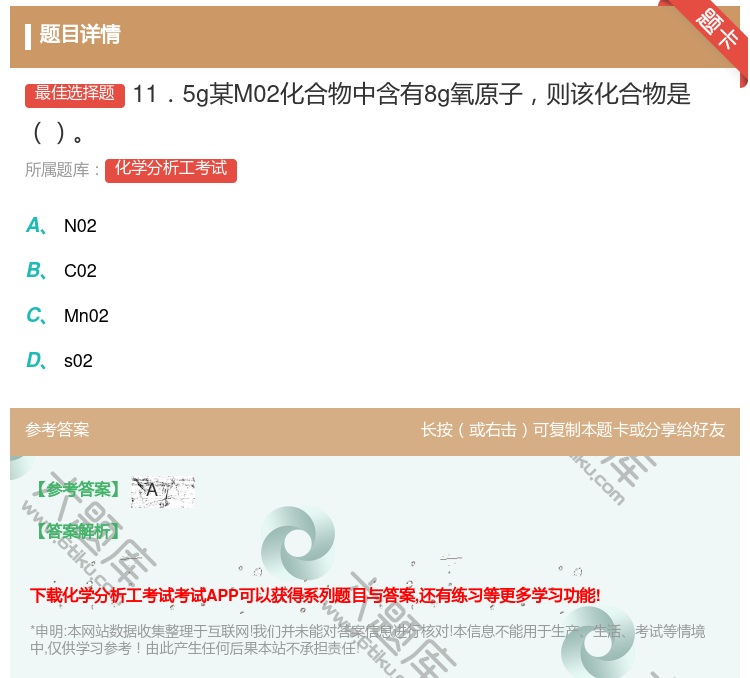Click the question text about M02 compound
The image size is (750, 678).
click(x=359, y=113)
